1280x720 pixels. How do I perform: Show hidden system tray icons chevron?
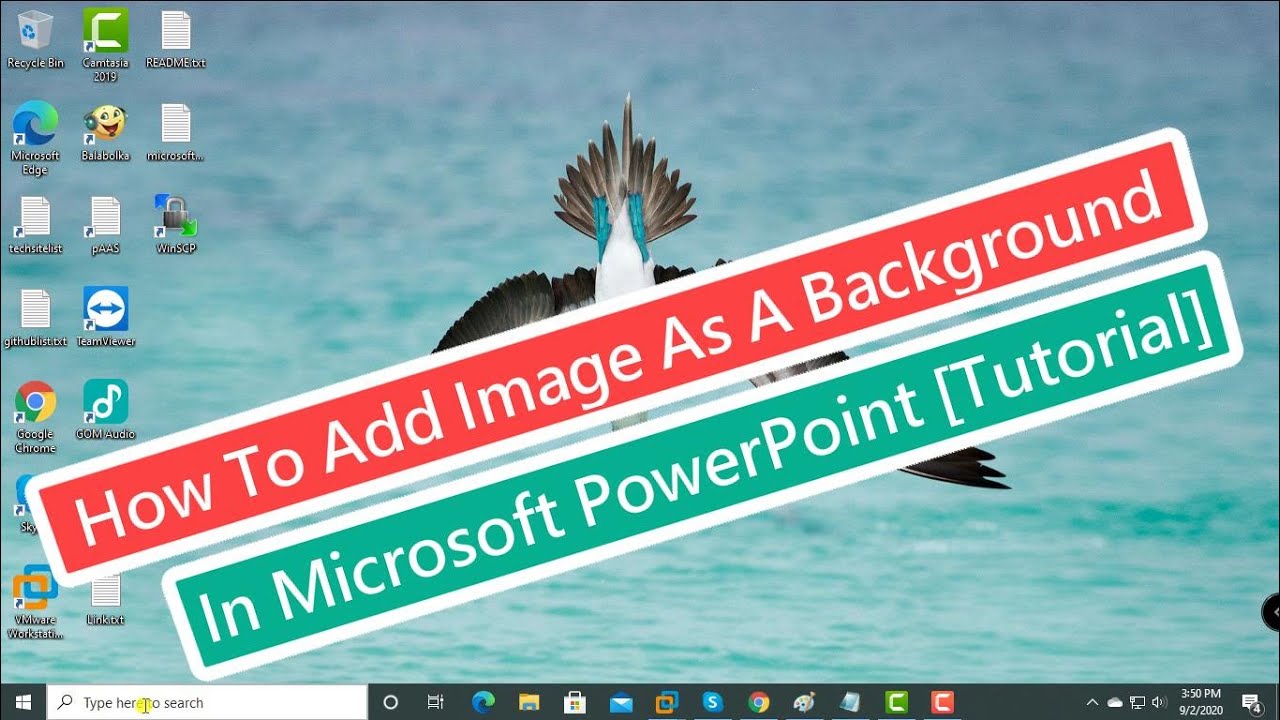point(1092,702)
